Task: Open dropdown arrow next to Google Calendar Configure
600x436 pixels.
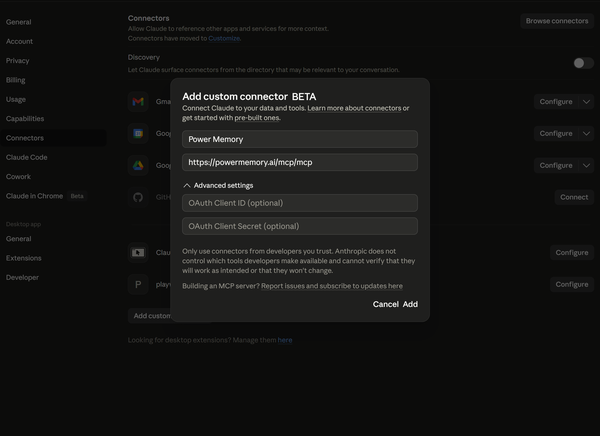Action: click(x=586, y=134)
